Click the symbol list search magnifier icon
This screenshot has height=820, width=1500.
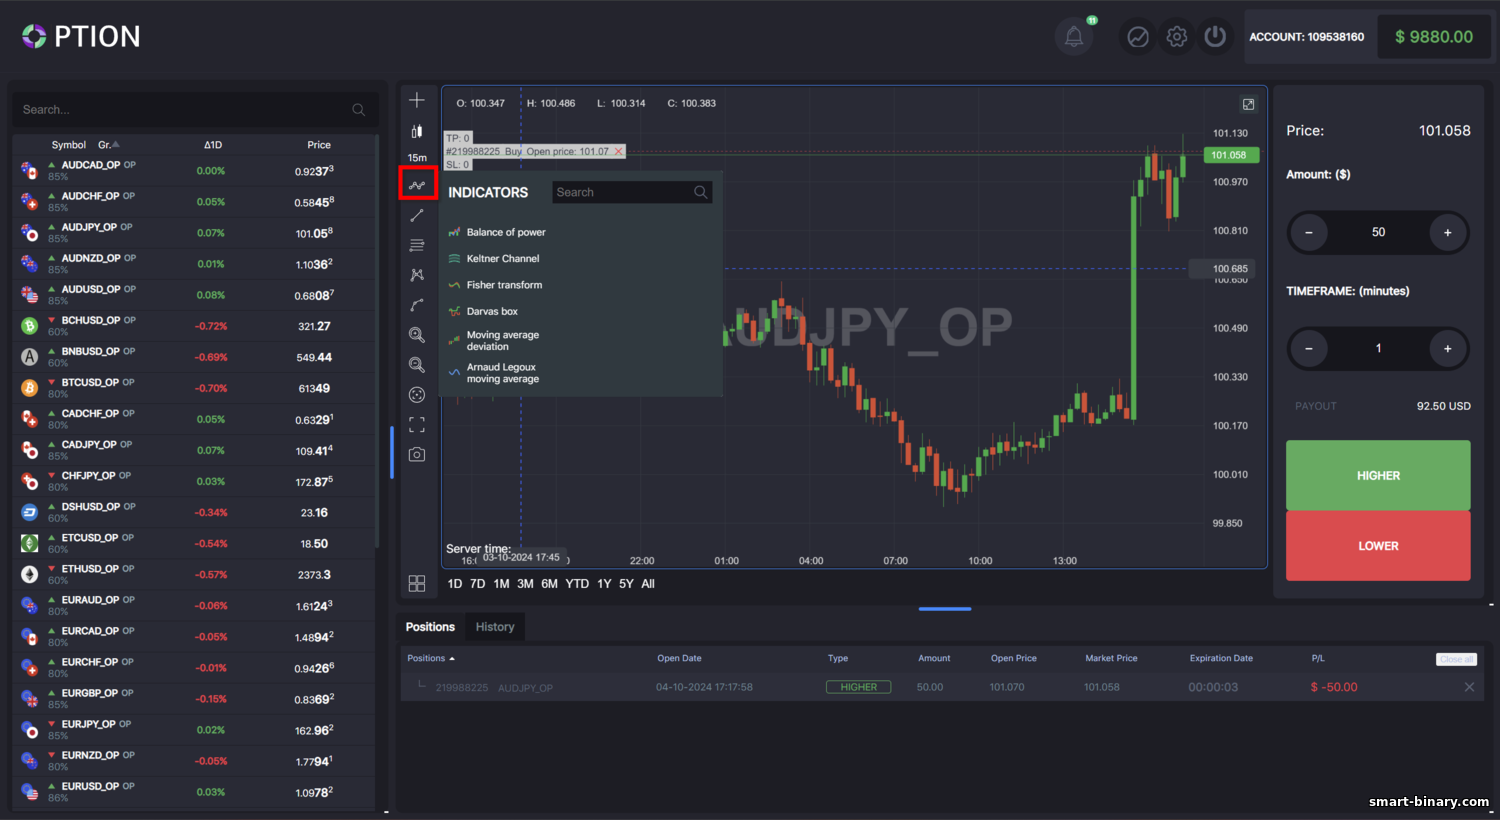tap(358, 110)
